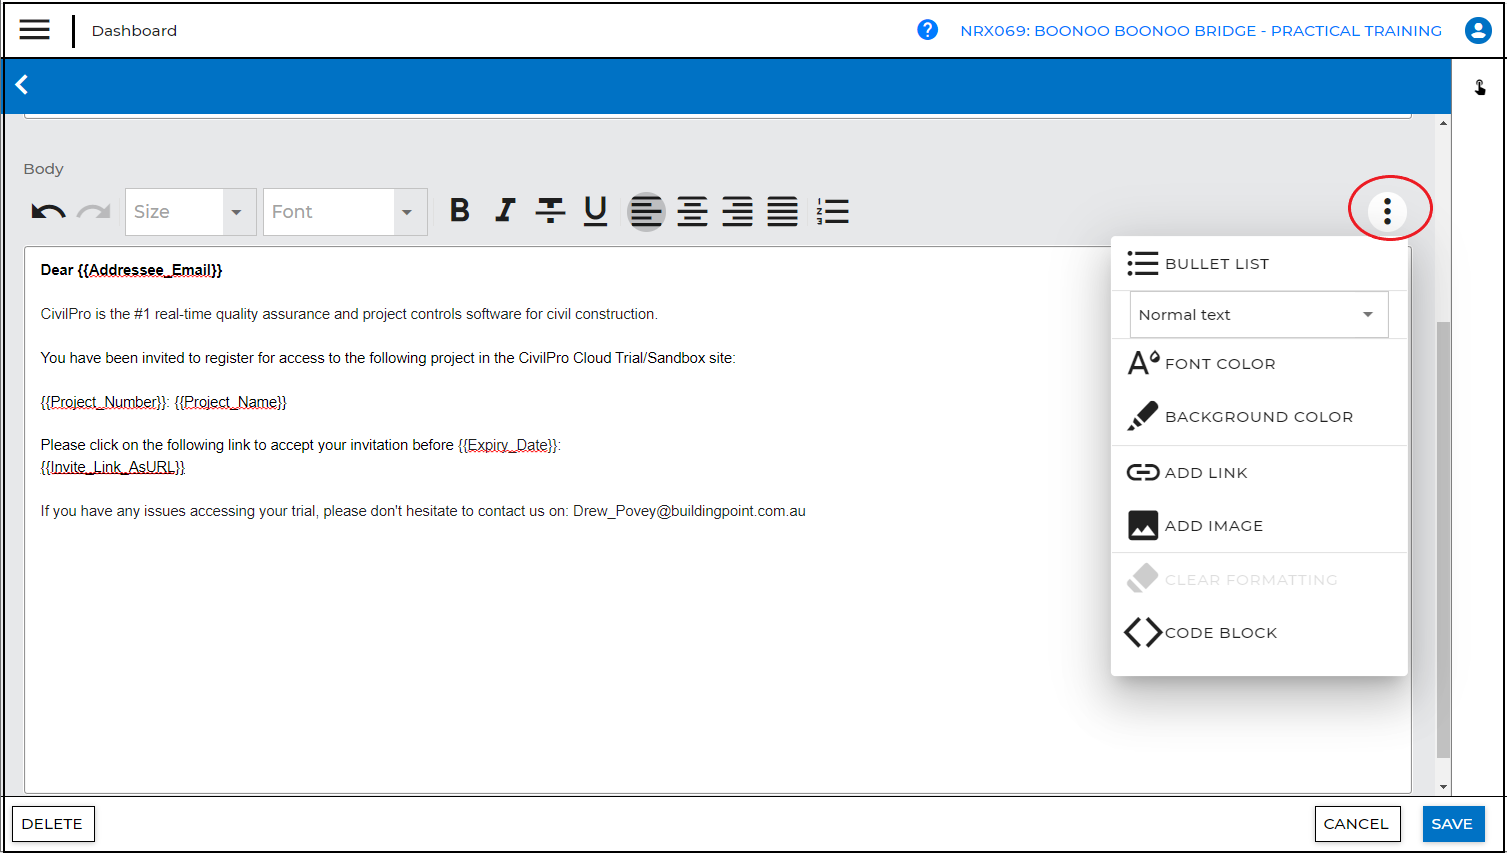Insert a numbered list
This screenshot has height=853, width=1507.
tap(832, 212)
